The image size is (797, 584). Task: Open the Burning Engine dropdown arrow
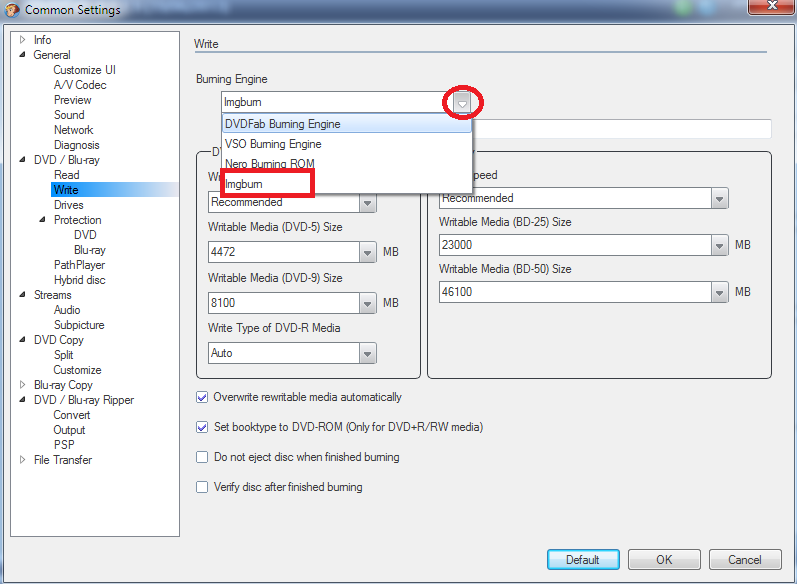coord(462,103)
